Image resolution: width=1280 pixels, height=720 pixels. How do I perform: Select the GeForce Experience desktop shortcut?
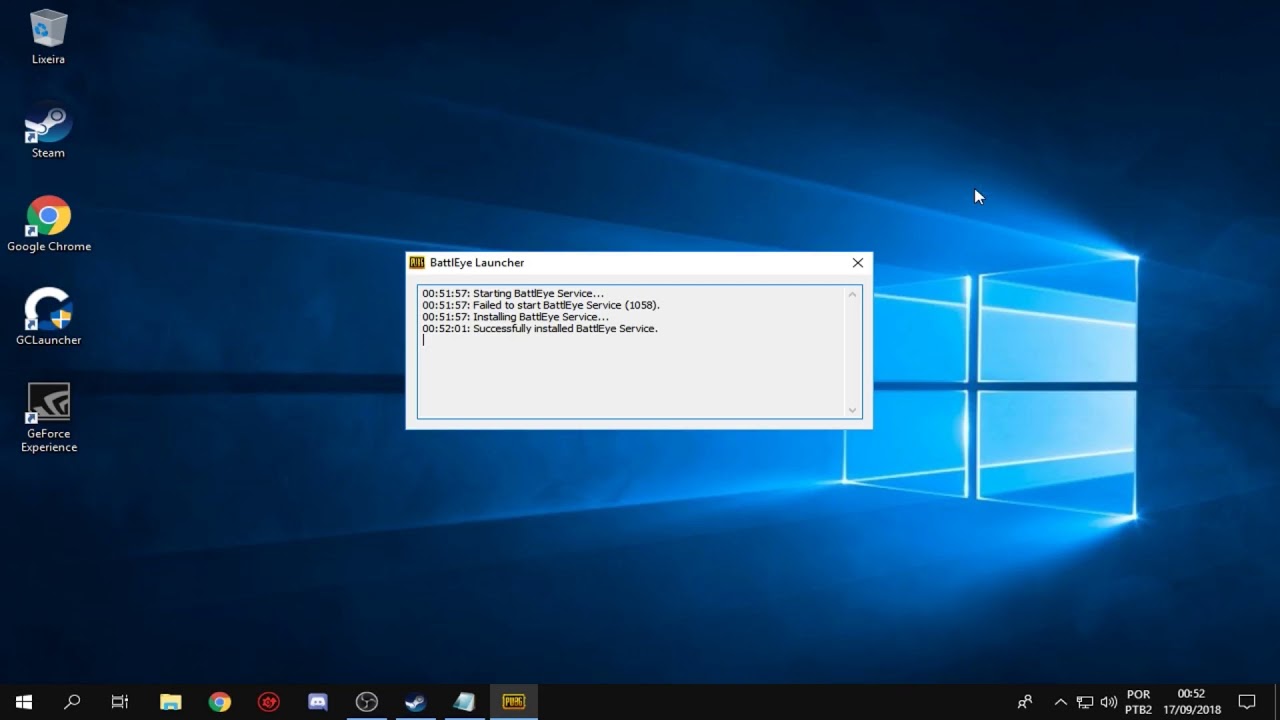click(x=48, y=418)
